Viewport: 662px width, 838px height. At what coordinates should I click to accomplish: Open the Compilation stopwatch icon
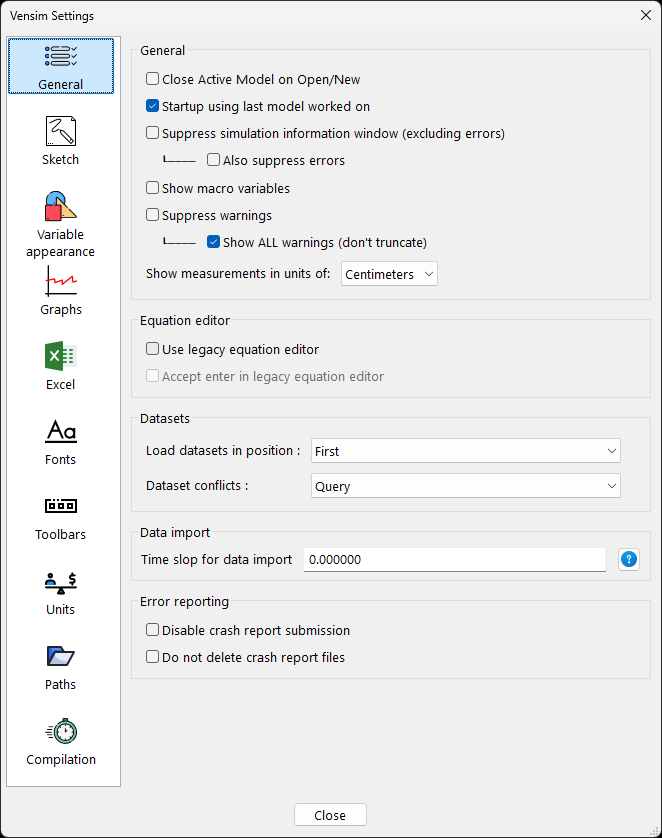(x=60, y=732)
